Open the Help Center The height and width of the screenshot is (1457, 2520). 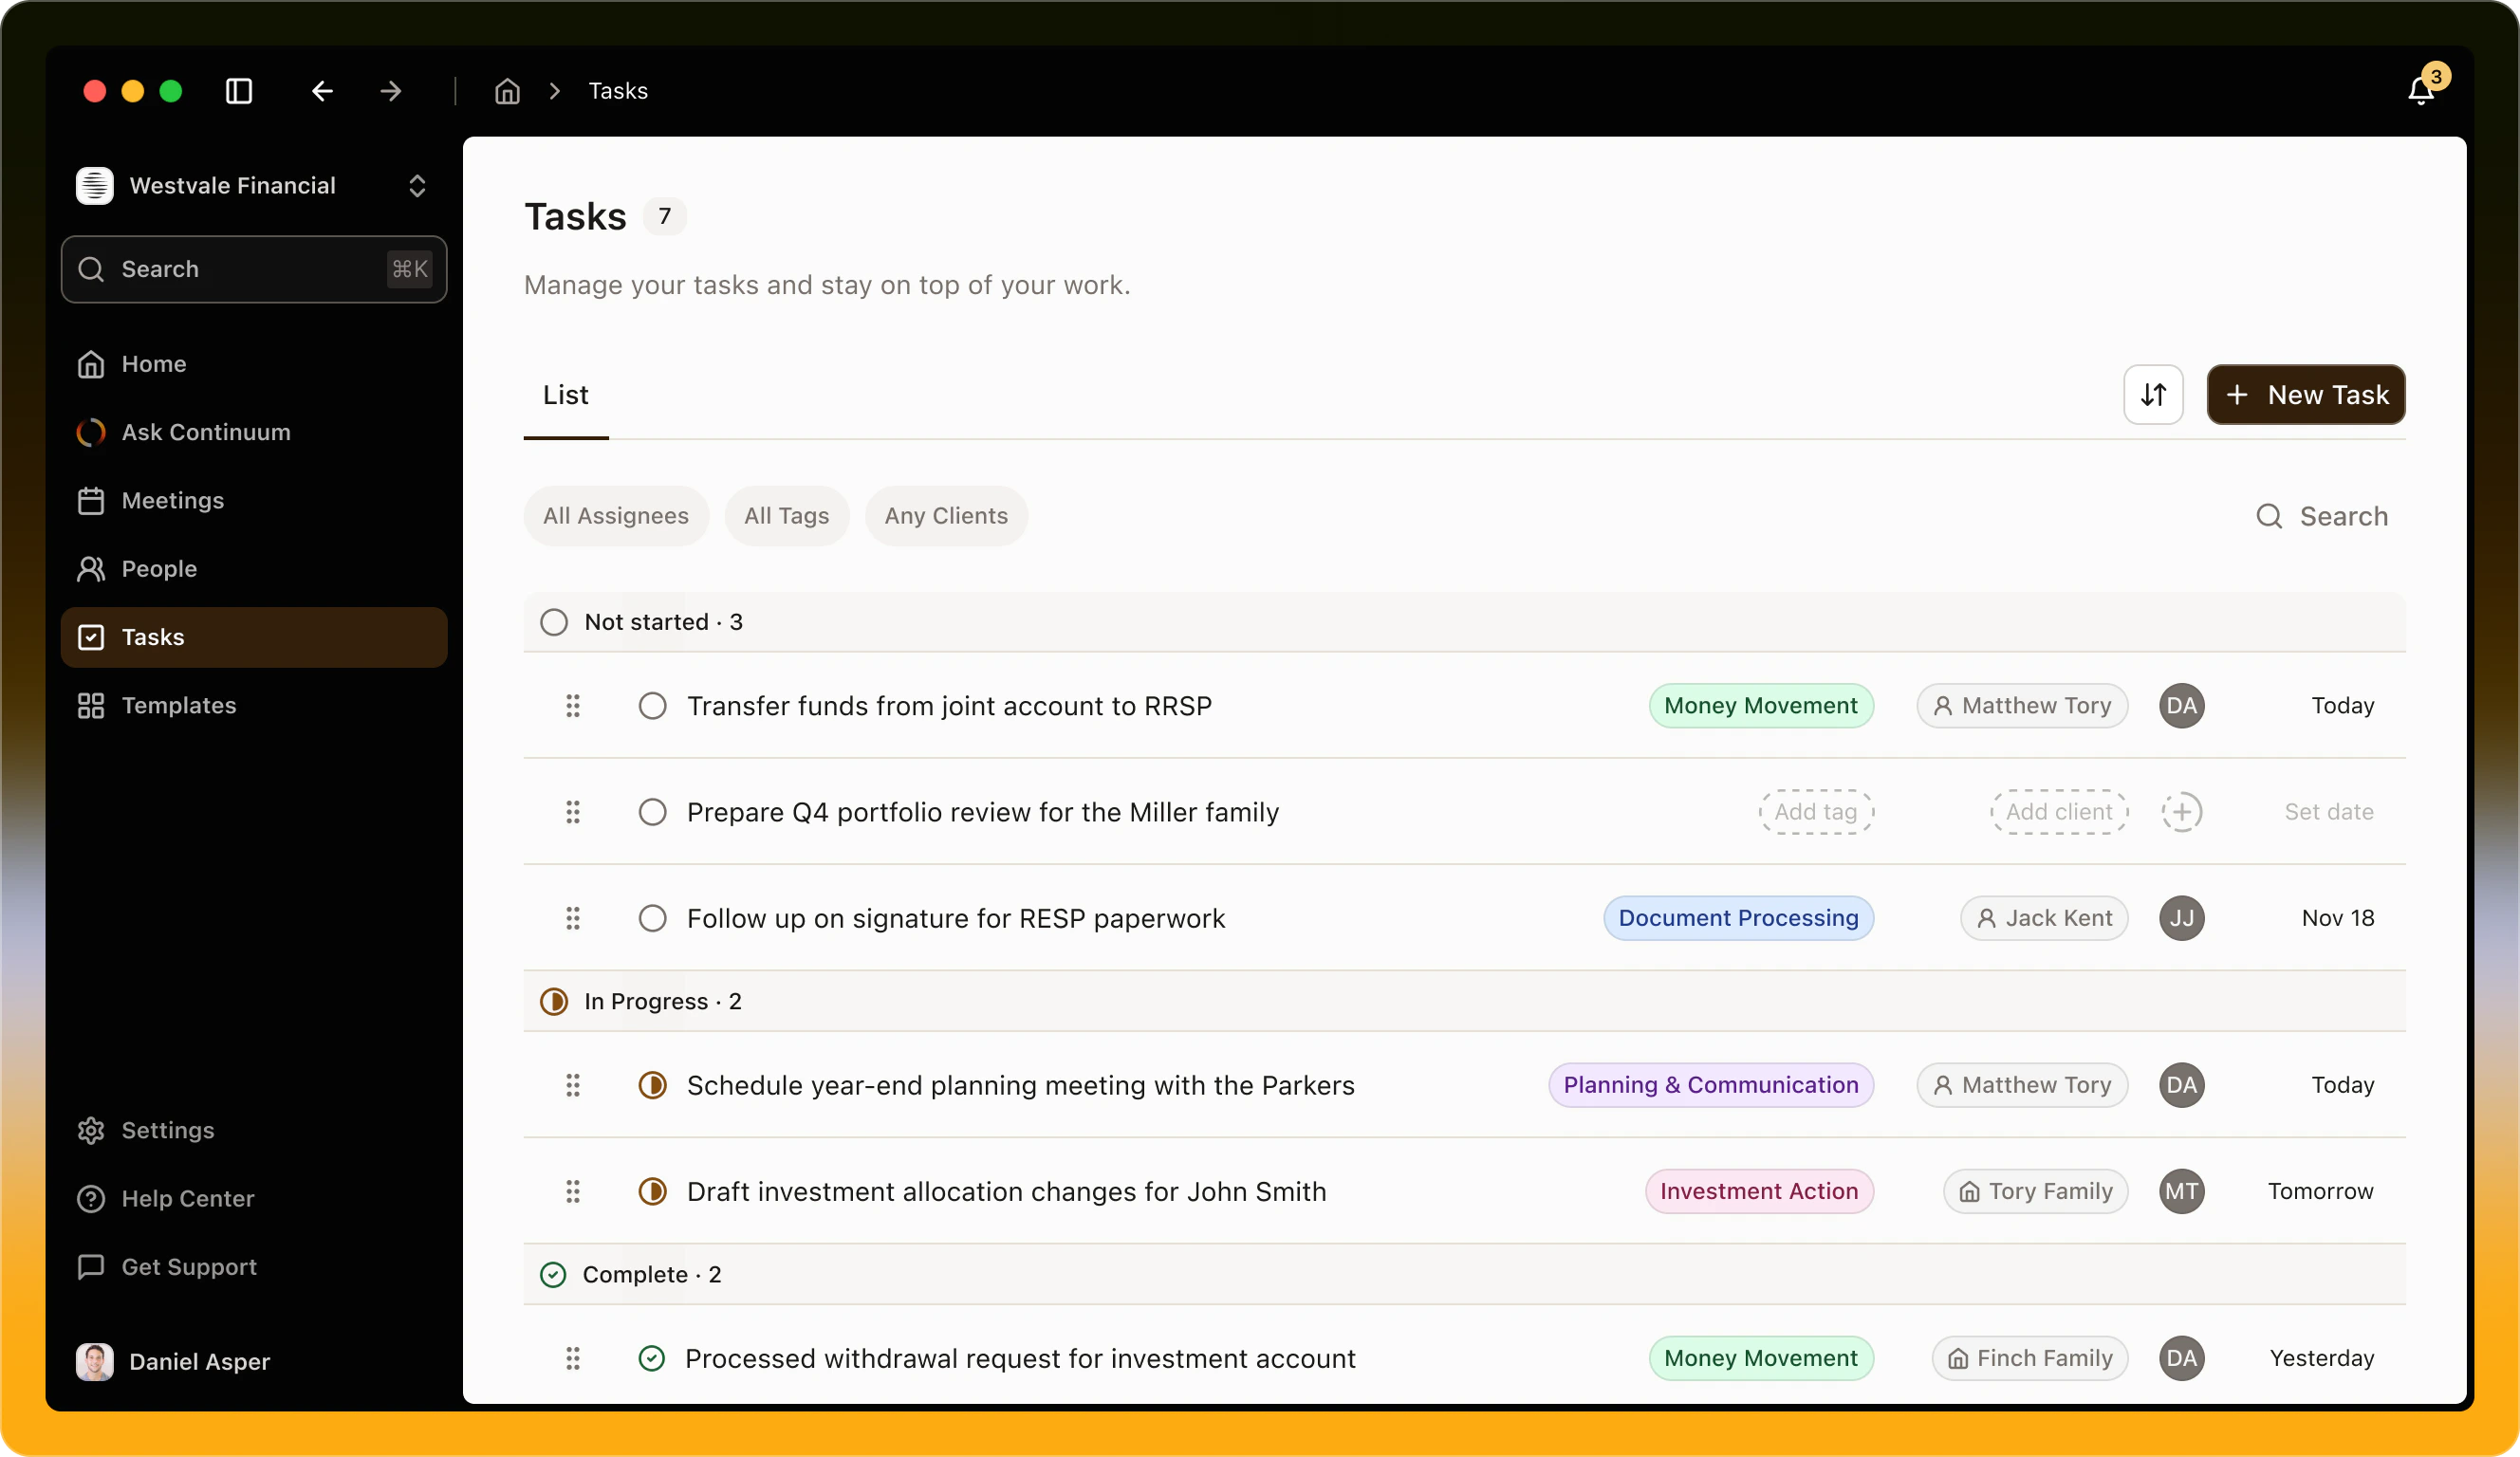pyautogui.click(x=187, y=1199)
